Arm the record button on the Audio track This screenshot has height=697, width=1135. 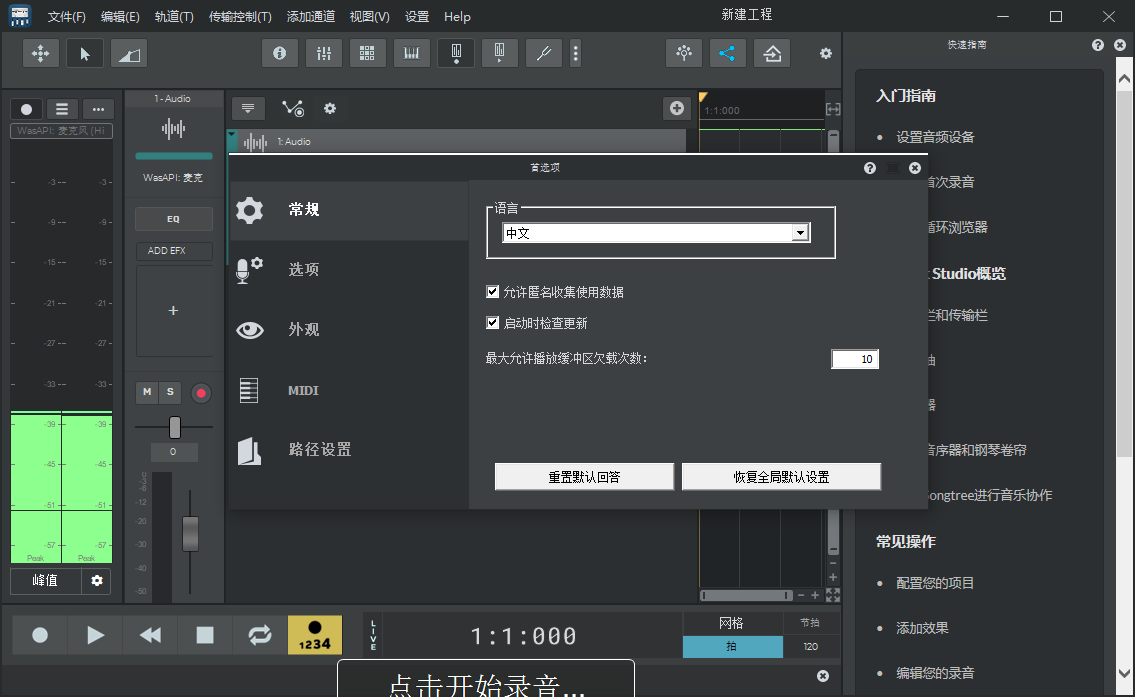(x=201, y=393)
